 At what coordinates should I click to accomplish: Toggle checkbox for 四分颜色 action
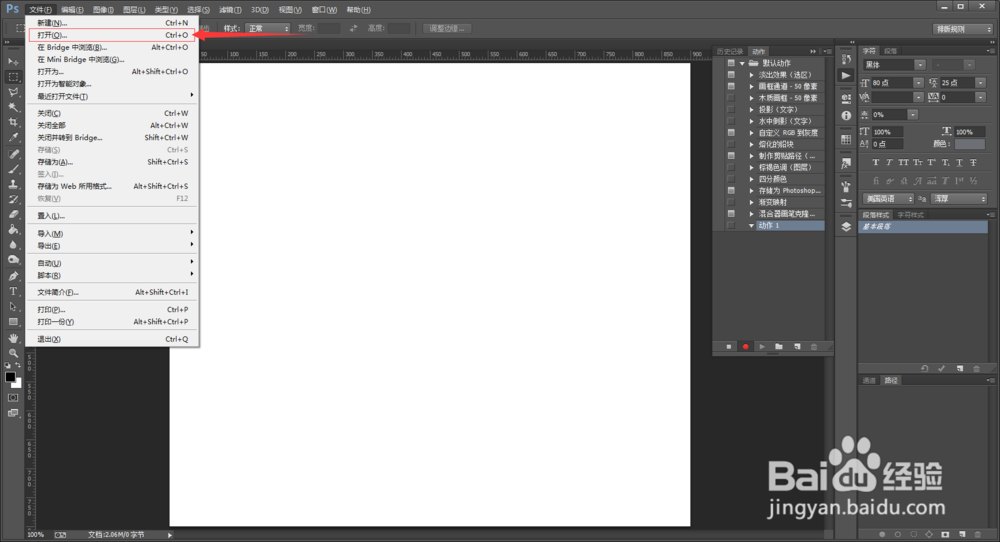click(x=731, y=179)
